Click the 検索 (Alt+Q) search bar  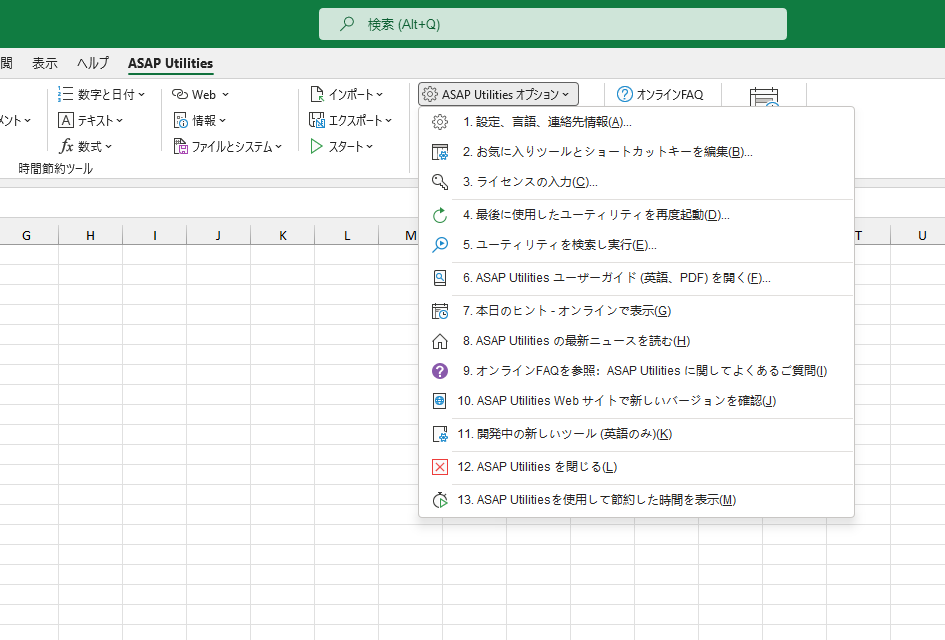click(552, 23)
